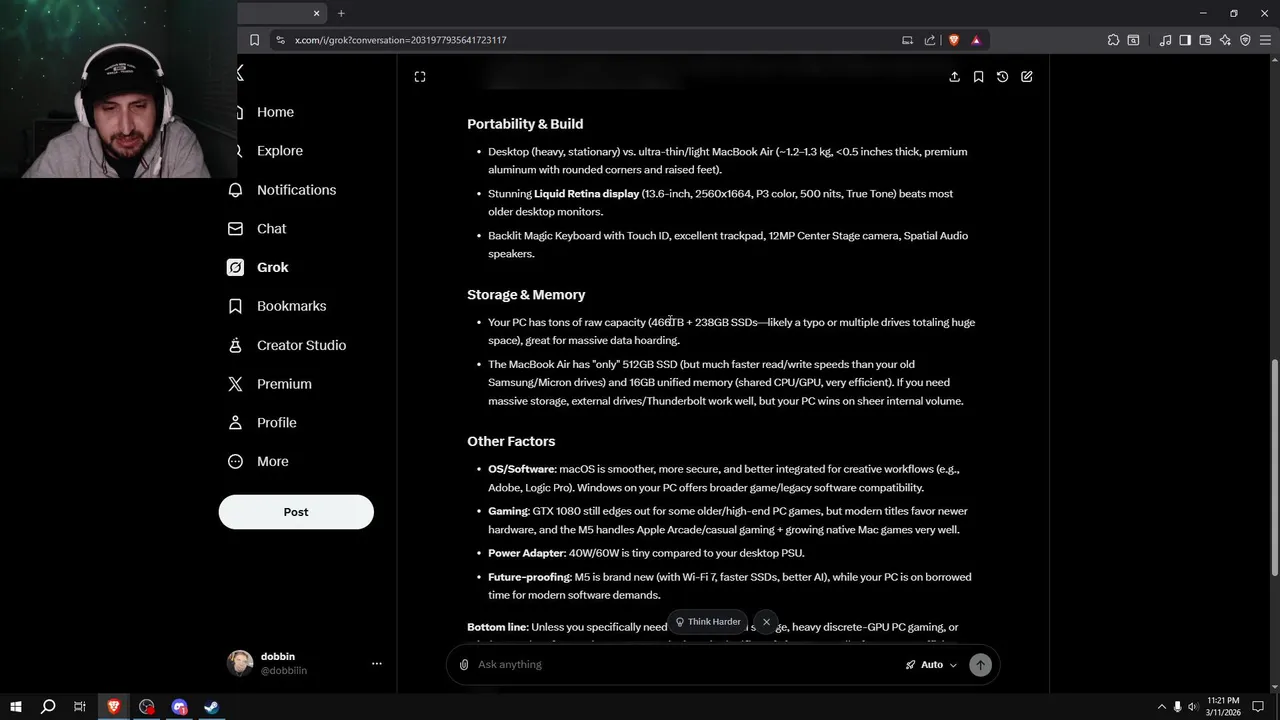Screen dimensions: 1280x720
Task: Open the media control music note icon
Action: (1165, 40)
